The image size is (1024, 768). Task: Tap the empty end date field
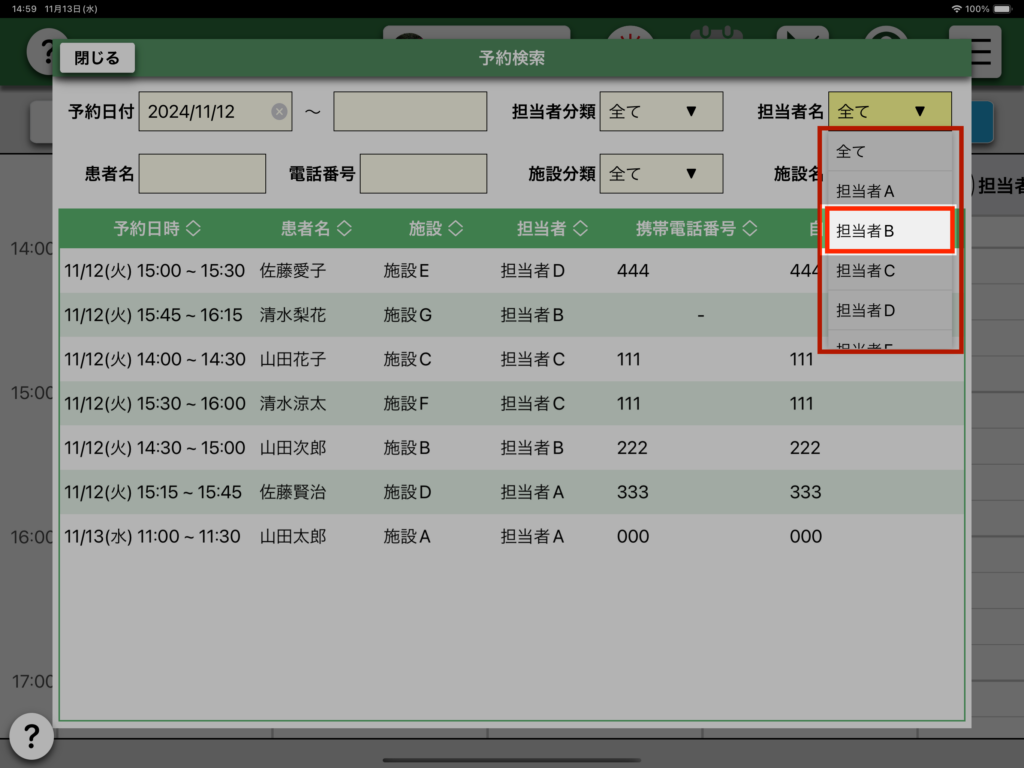coord(410,112)
